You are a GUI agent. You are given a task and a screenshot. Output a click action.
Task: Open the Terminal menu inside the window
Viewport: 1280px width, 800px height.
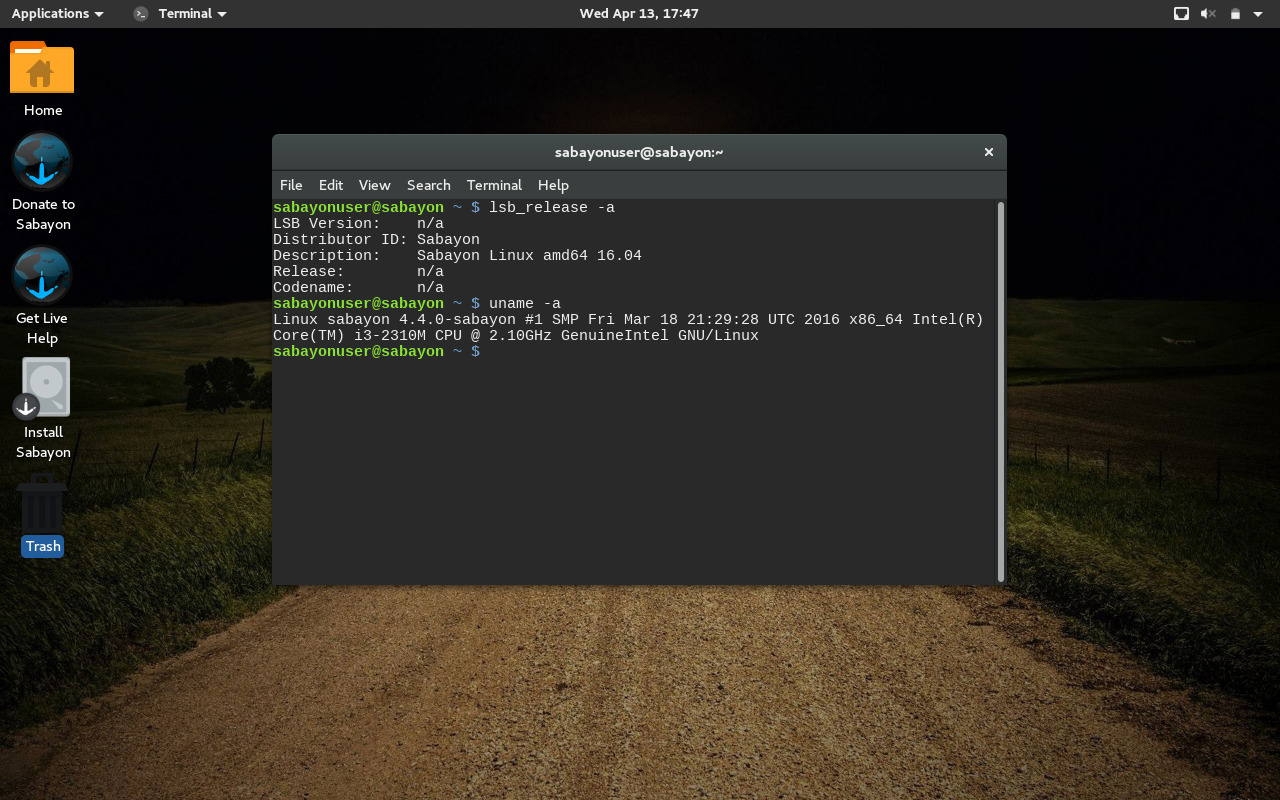tap(494, 185)
